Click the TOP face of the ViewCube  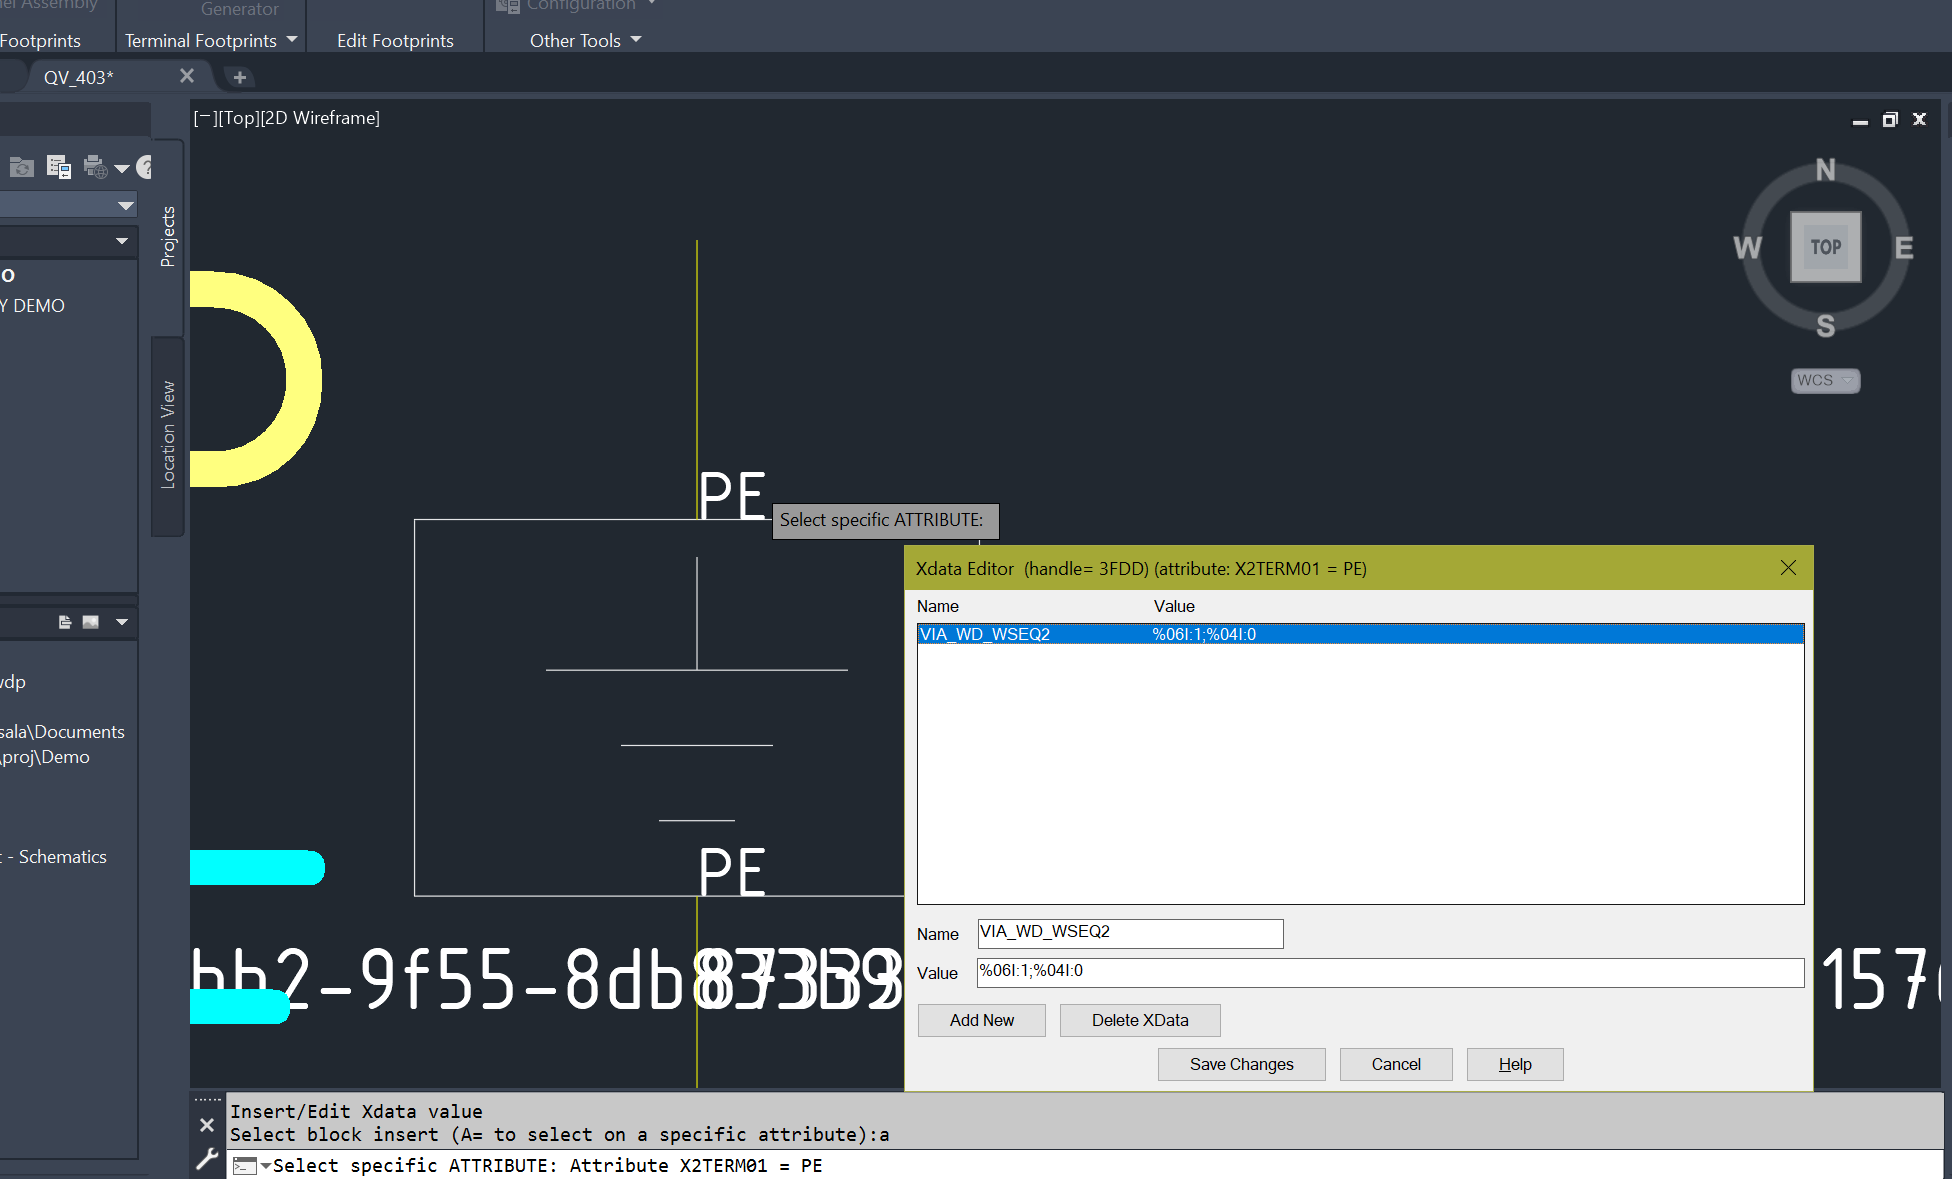1825,247
